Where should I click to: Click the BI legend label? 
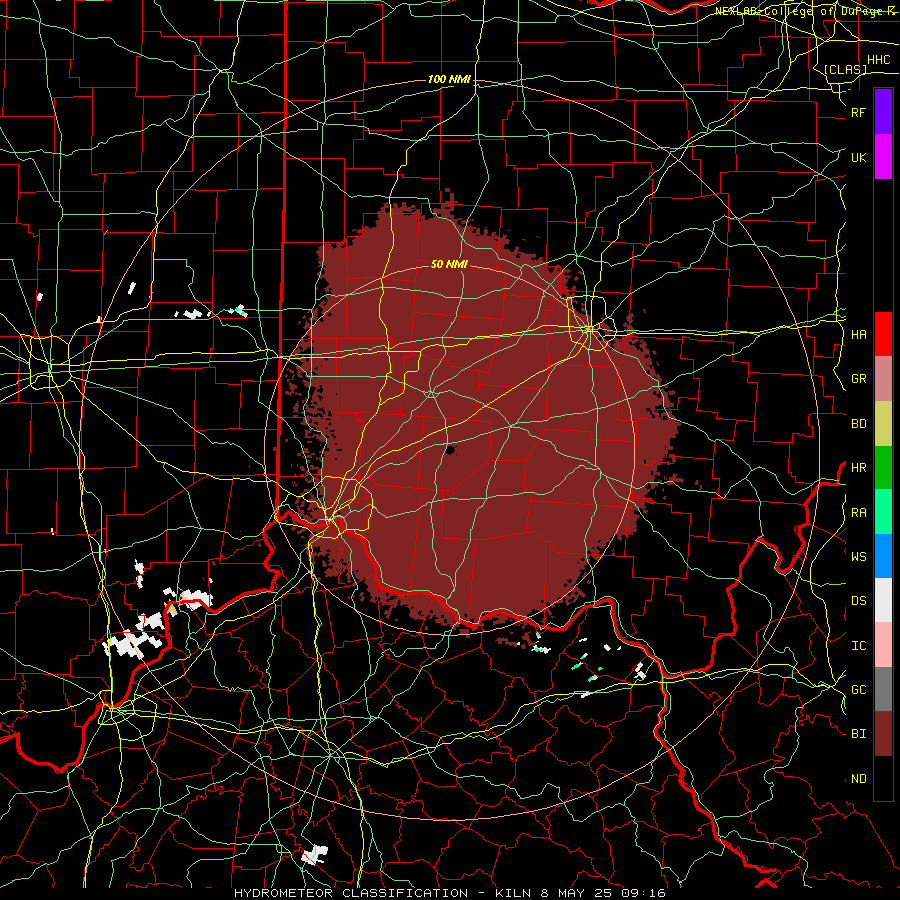click(858, 734)
